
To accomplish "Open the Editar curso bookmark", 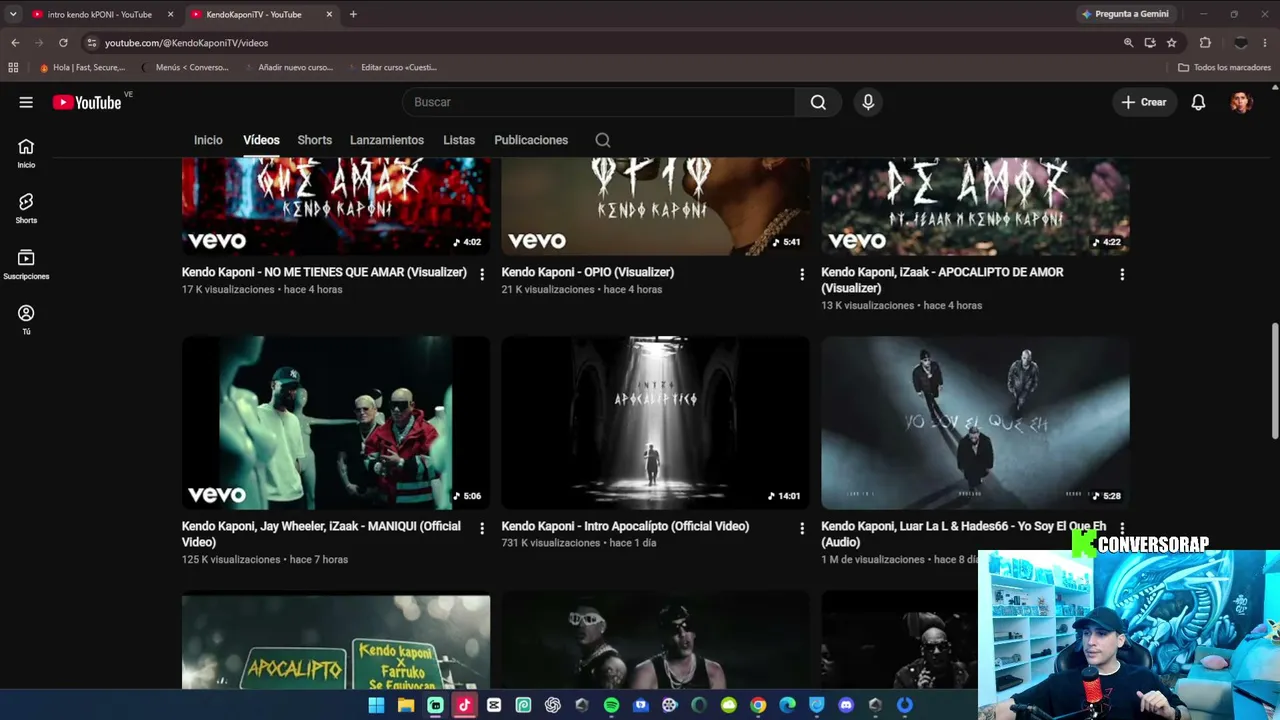I will (x=391, y=67).
